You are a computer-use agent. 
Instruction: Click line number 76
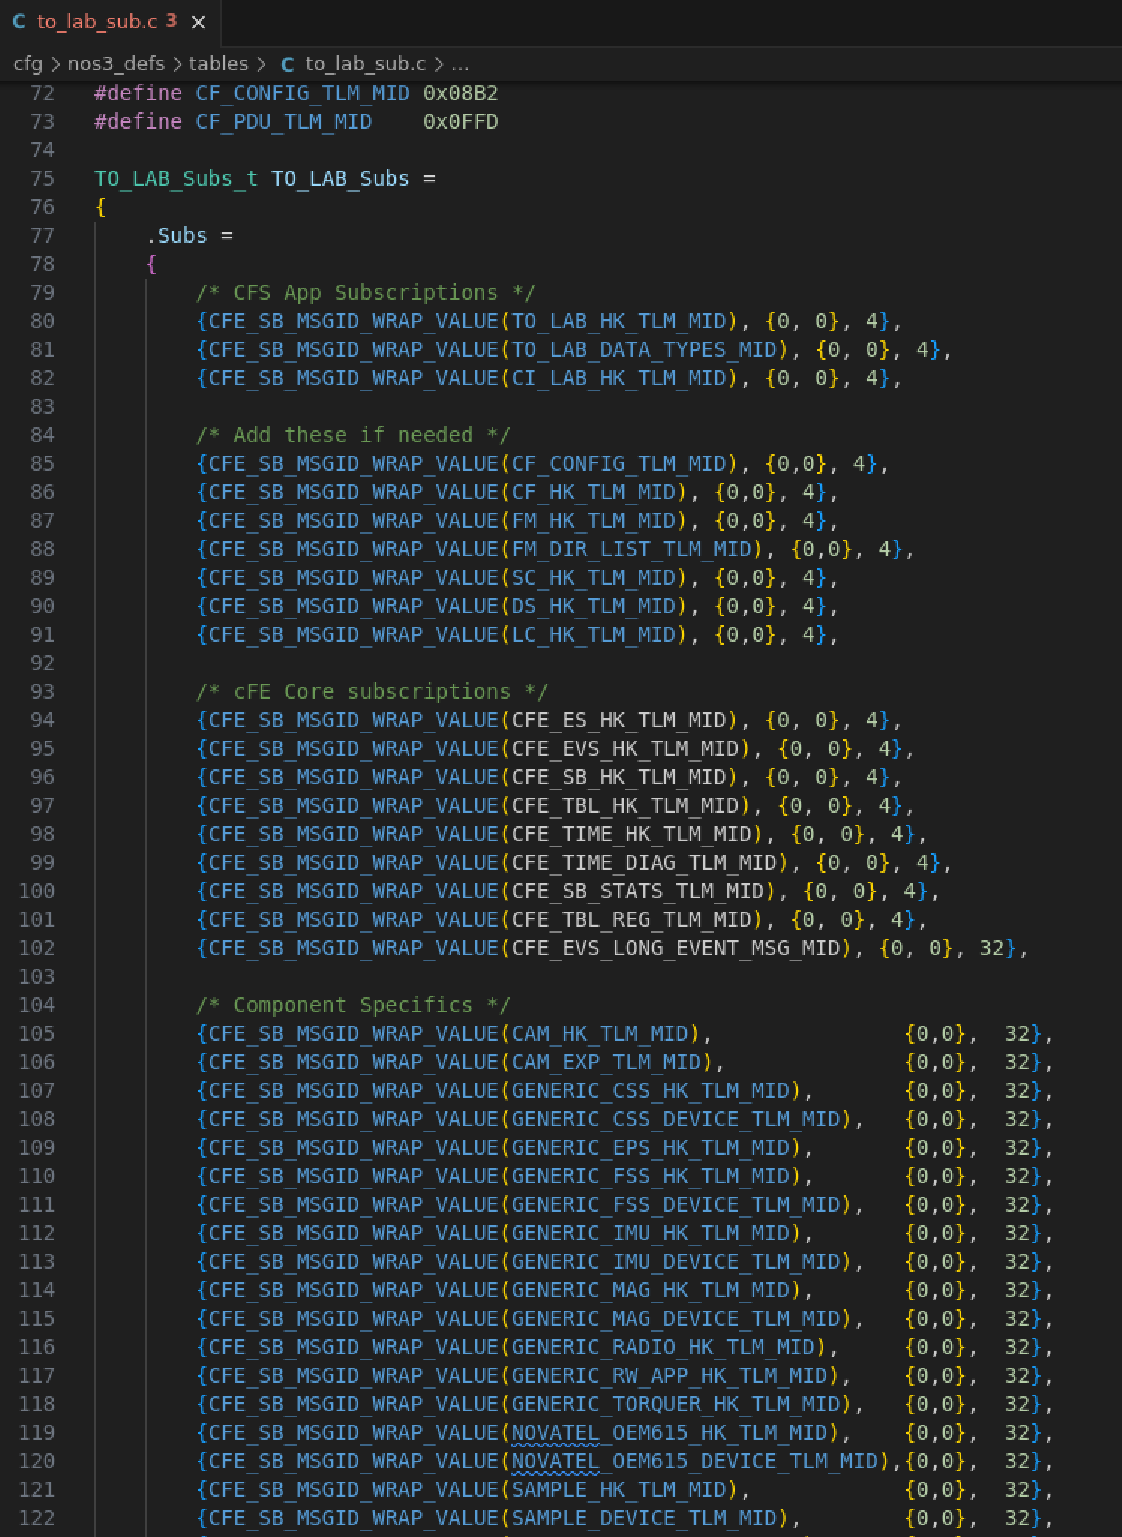click(42, 207)
